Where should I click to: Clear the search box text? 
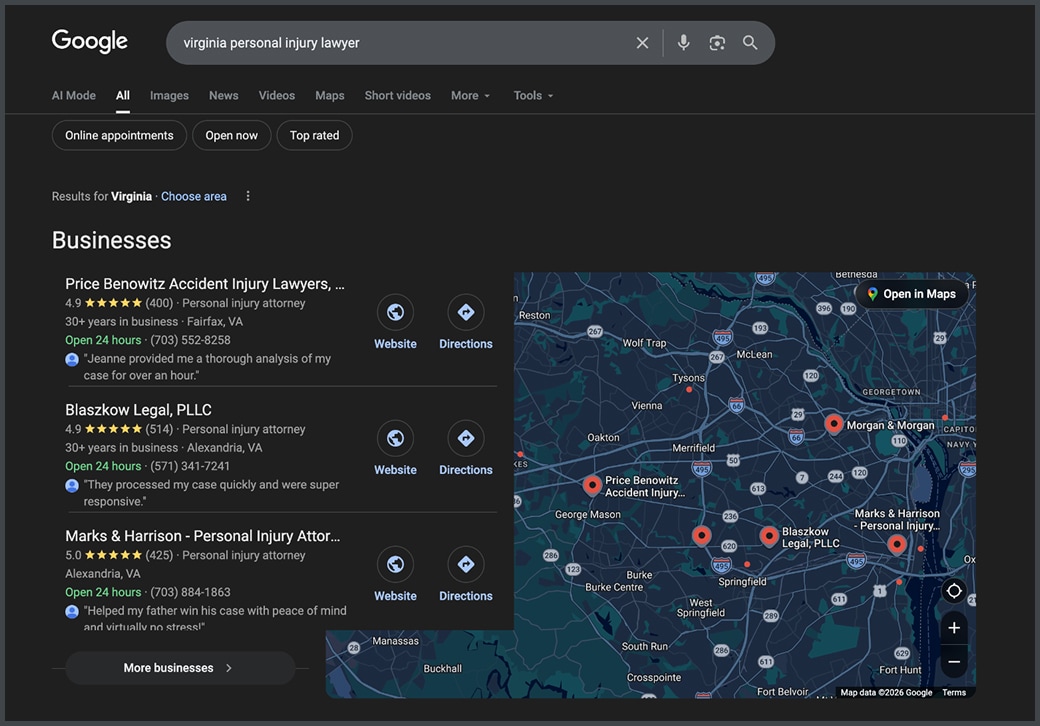642,43
